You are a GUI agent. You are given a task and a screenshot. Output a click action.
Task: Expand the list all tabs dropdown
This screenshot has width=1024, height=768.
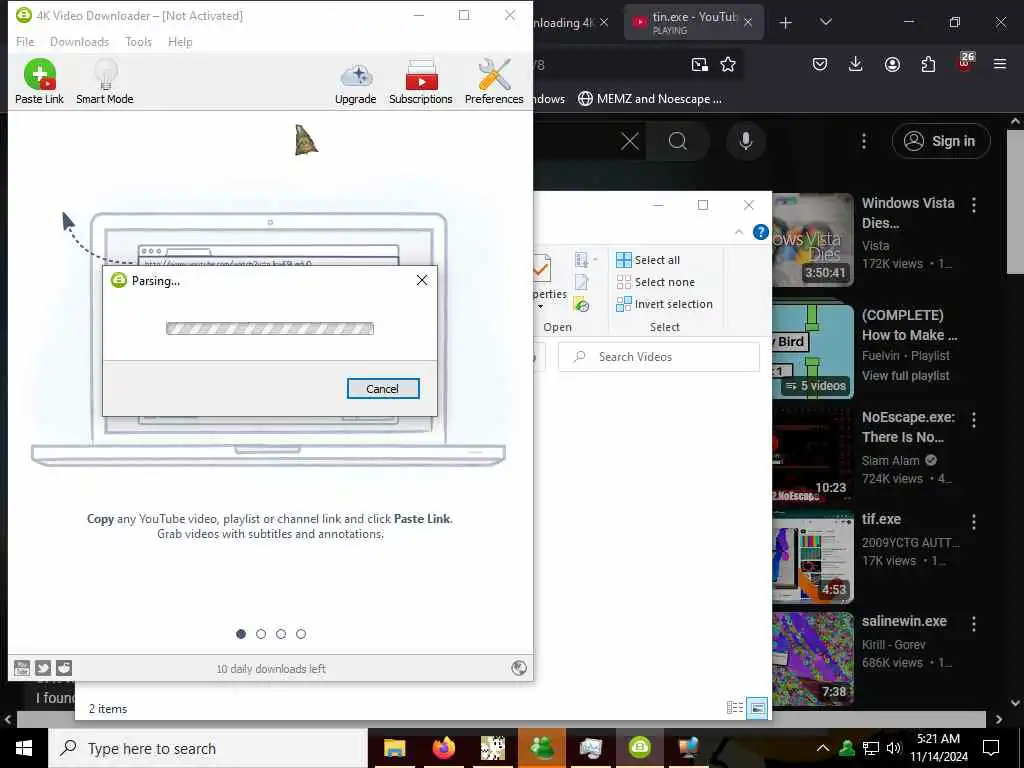coord(825,22)
